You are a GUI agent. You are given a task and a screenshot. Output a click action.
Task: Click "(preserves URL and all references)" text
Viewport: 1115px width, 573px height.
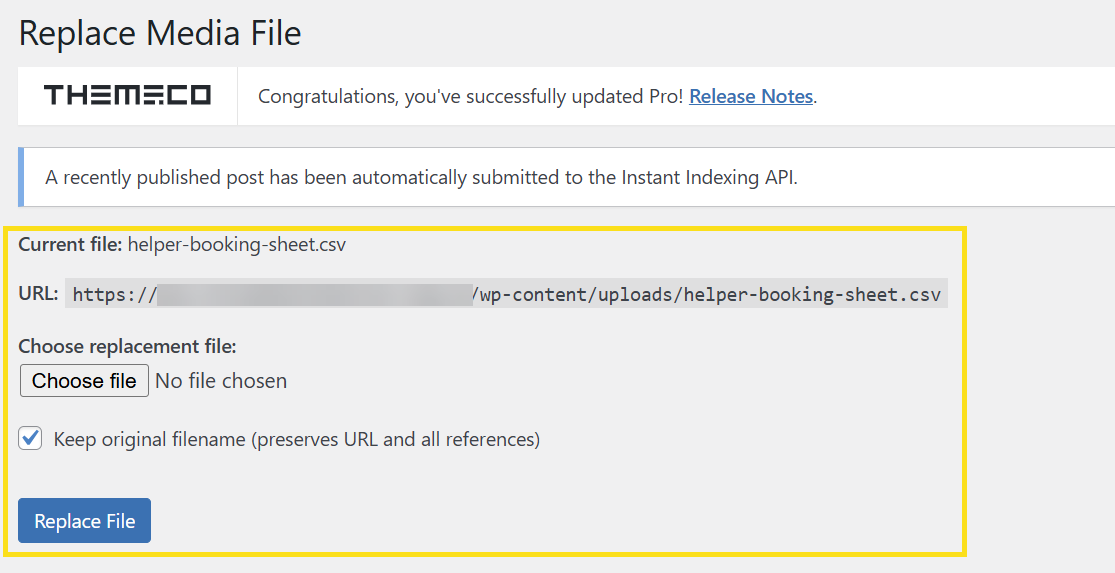(x=398, y=439)
